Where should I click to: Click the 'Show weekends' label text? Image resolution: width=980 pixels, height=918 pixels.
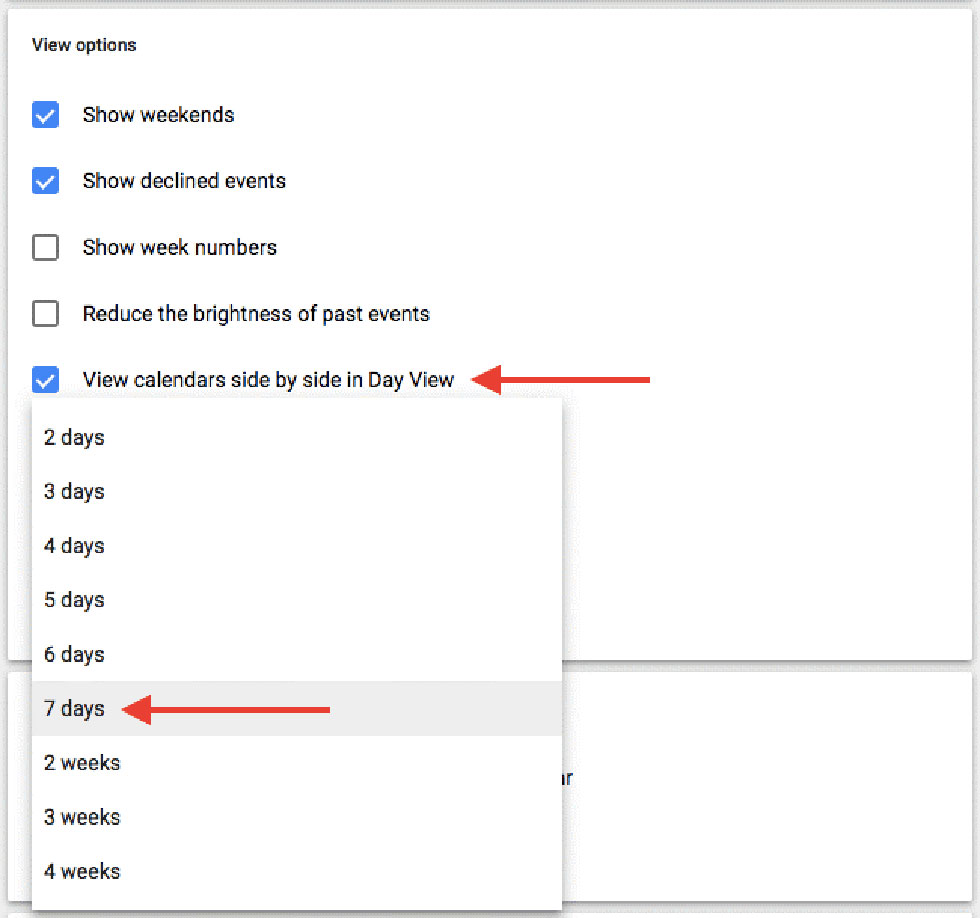pos(158,115)
